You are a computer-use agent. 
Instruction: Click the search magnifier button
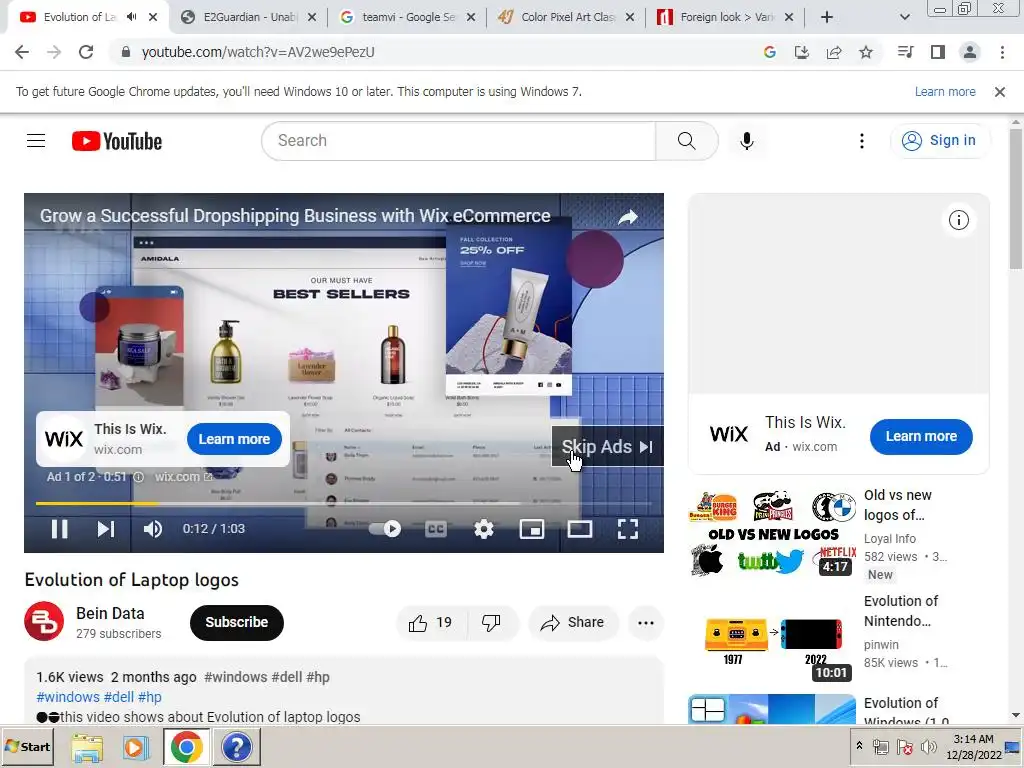click(686, 140)
